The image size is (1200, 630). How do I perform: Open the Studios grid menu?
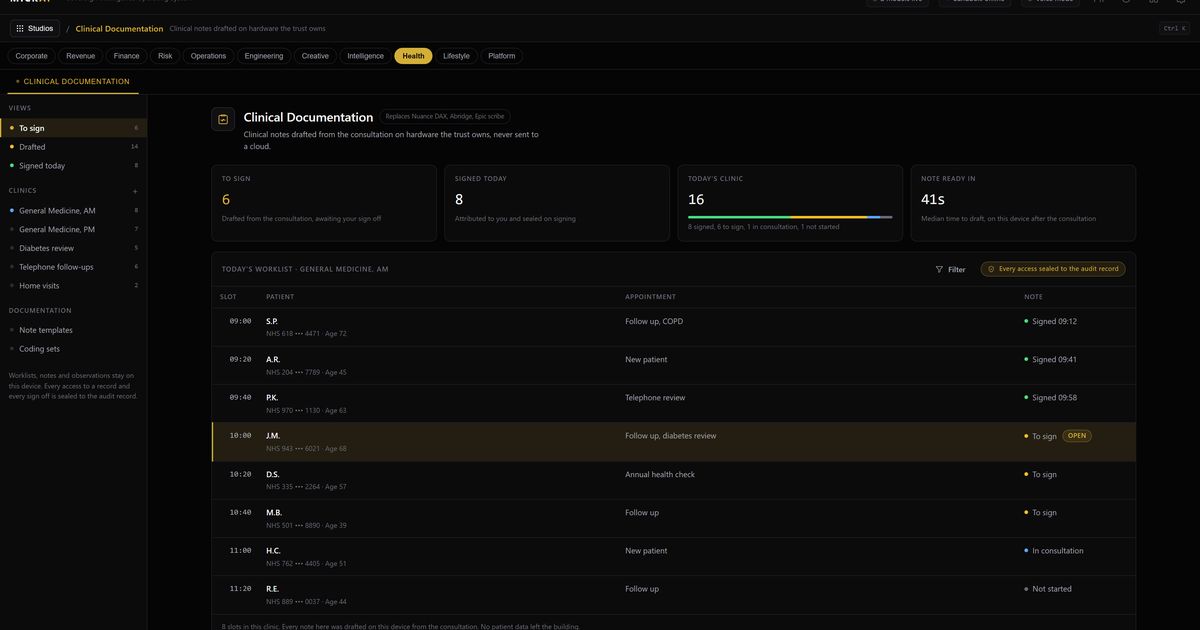35,28
